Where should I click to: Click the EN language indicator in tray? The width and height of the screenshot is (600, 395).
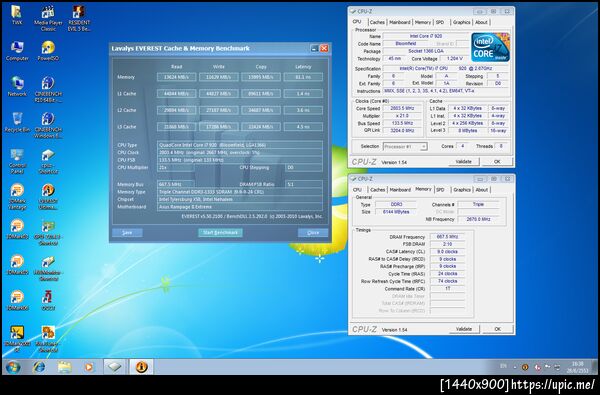[503, 367]
